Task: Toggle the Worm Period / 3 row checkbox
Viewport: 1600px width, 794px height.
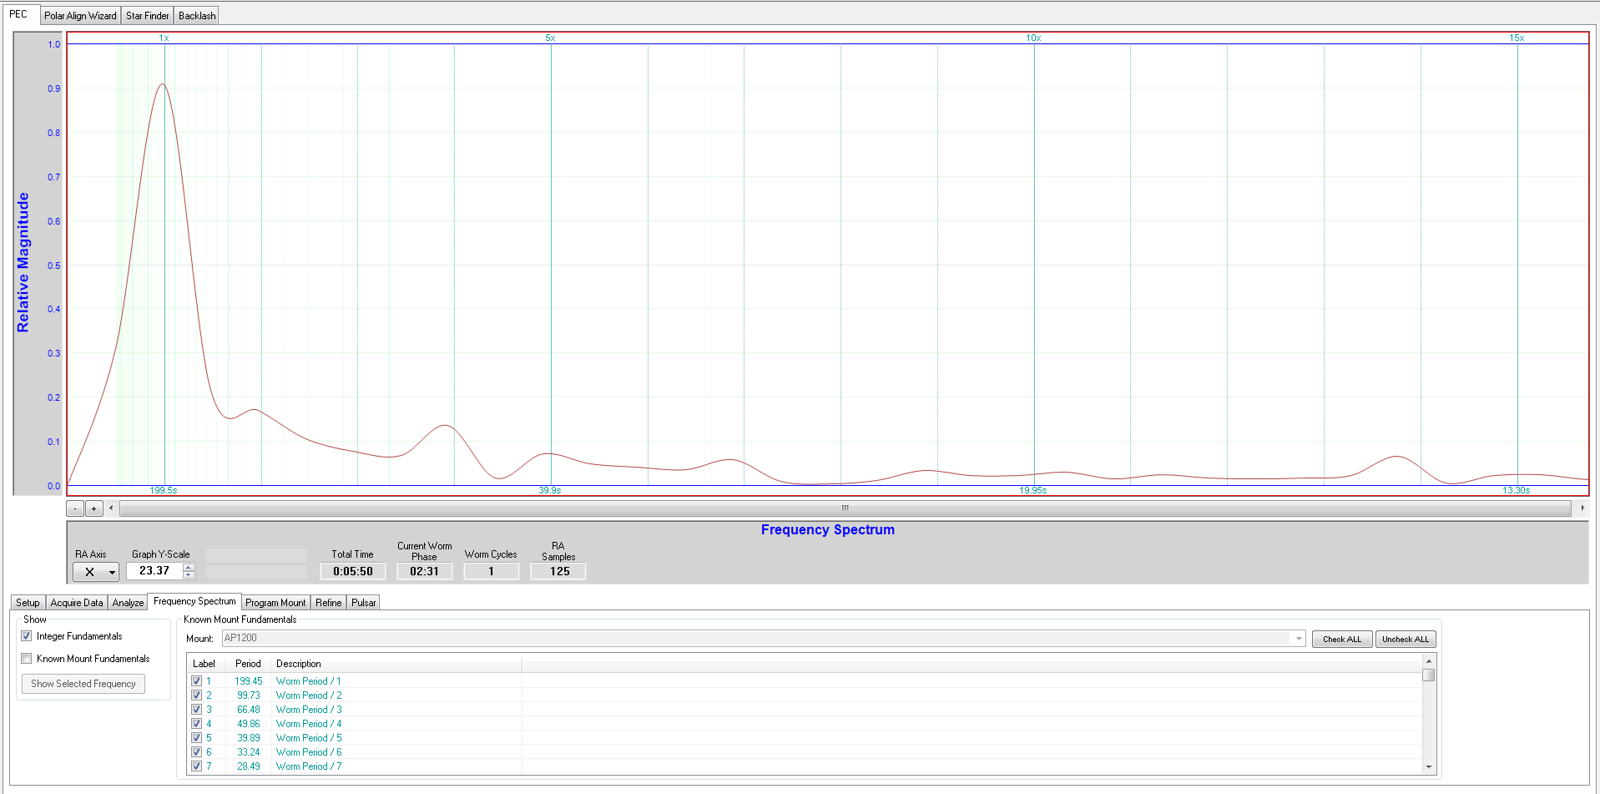Action: pyautogui.click(x=196, y=710)
